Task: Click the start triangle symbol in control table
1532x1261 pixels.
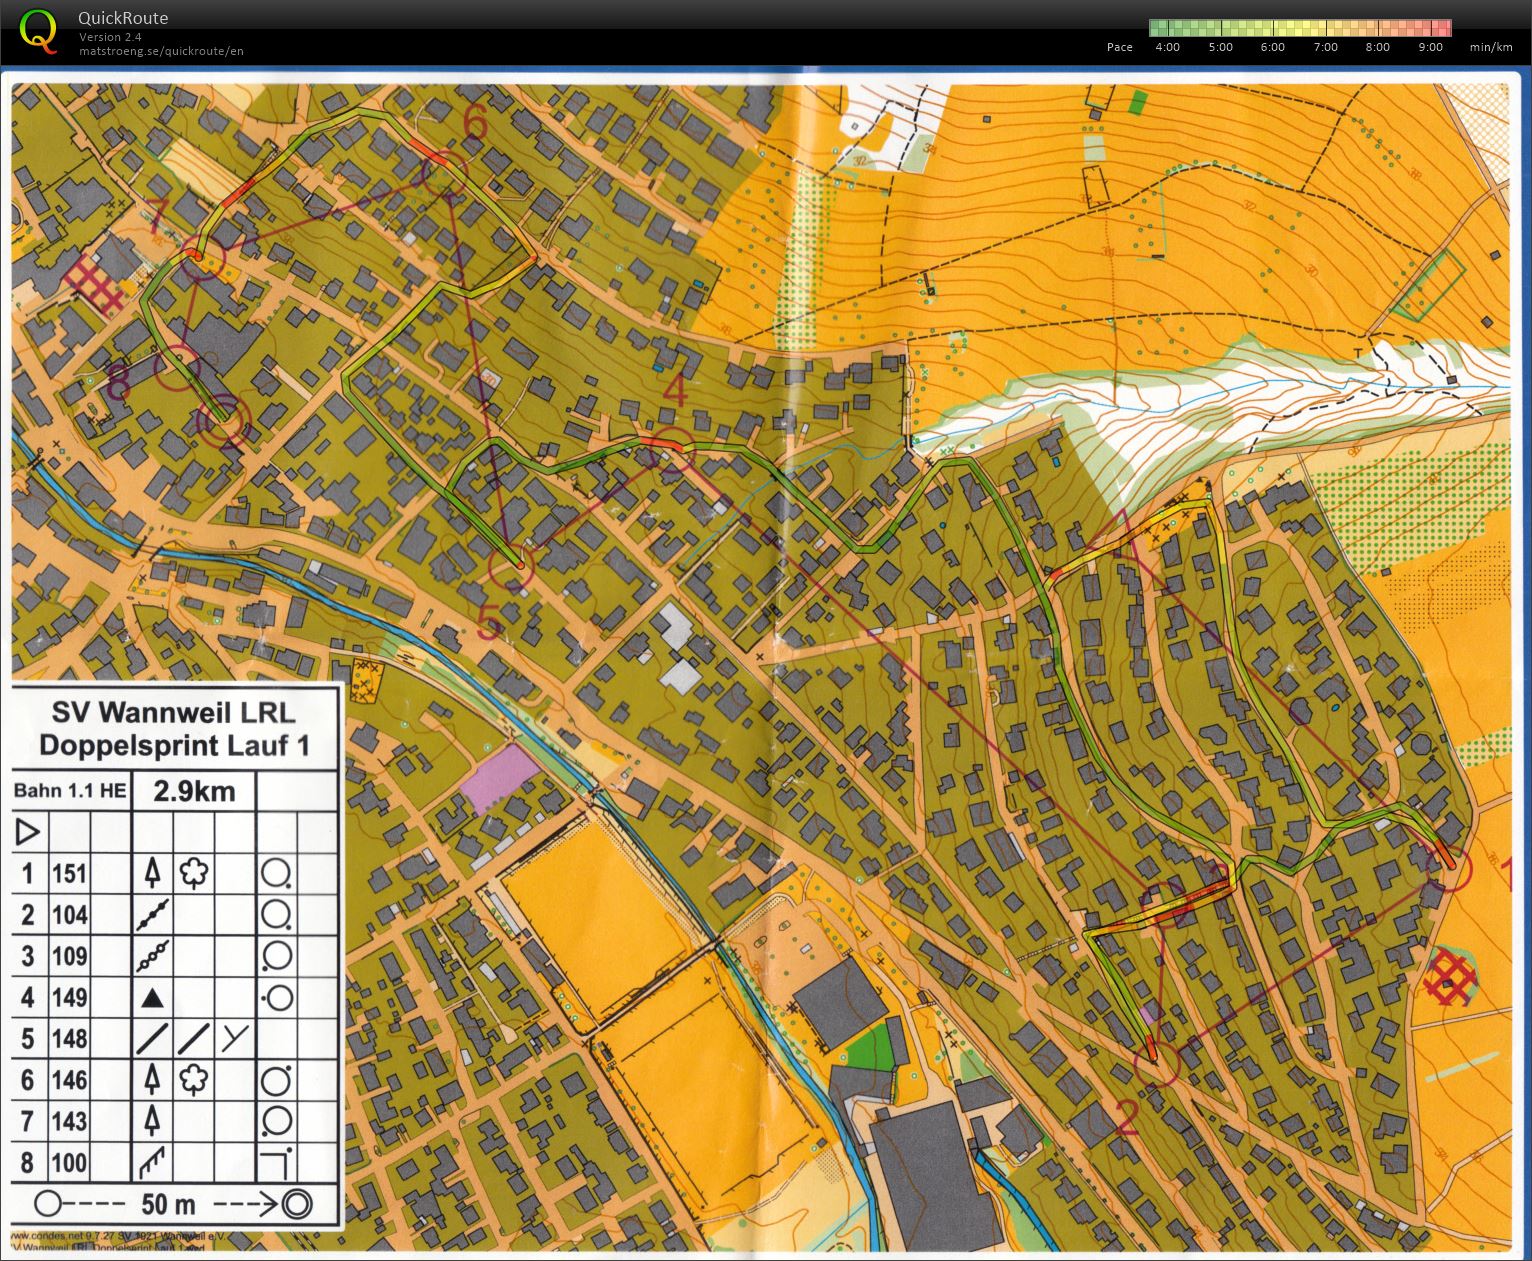Action: 28,831
